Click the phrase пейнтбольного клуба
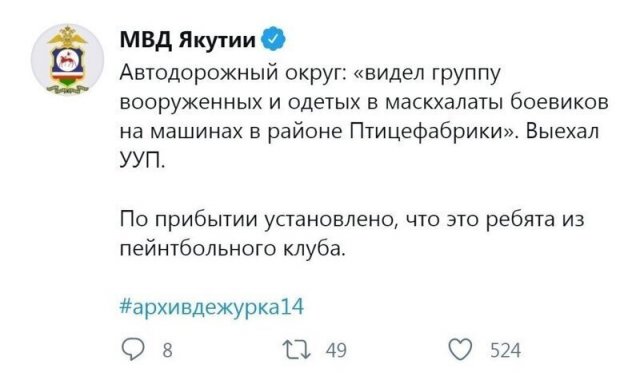Screen dimensions: 640x380 (x=233, y=249)
